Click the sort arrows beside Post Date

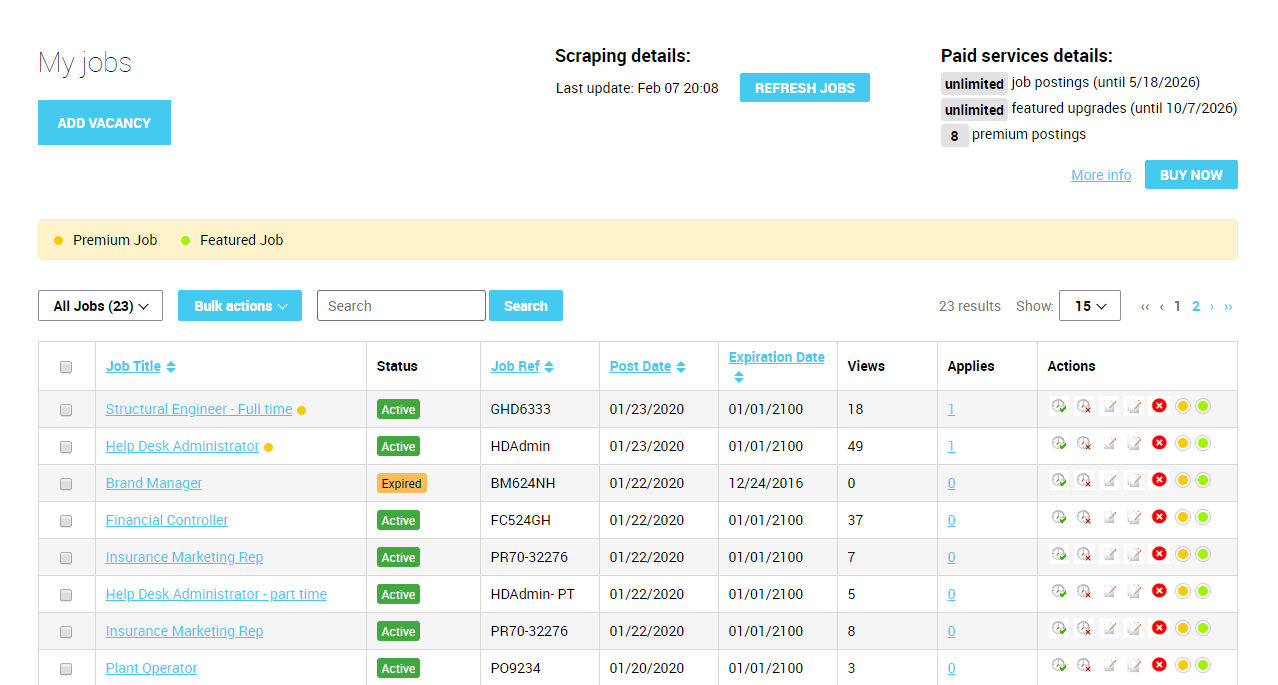tap(681, 367)
